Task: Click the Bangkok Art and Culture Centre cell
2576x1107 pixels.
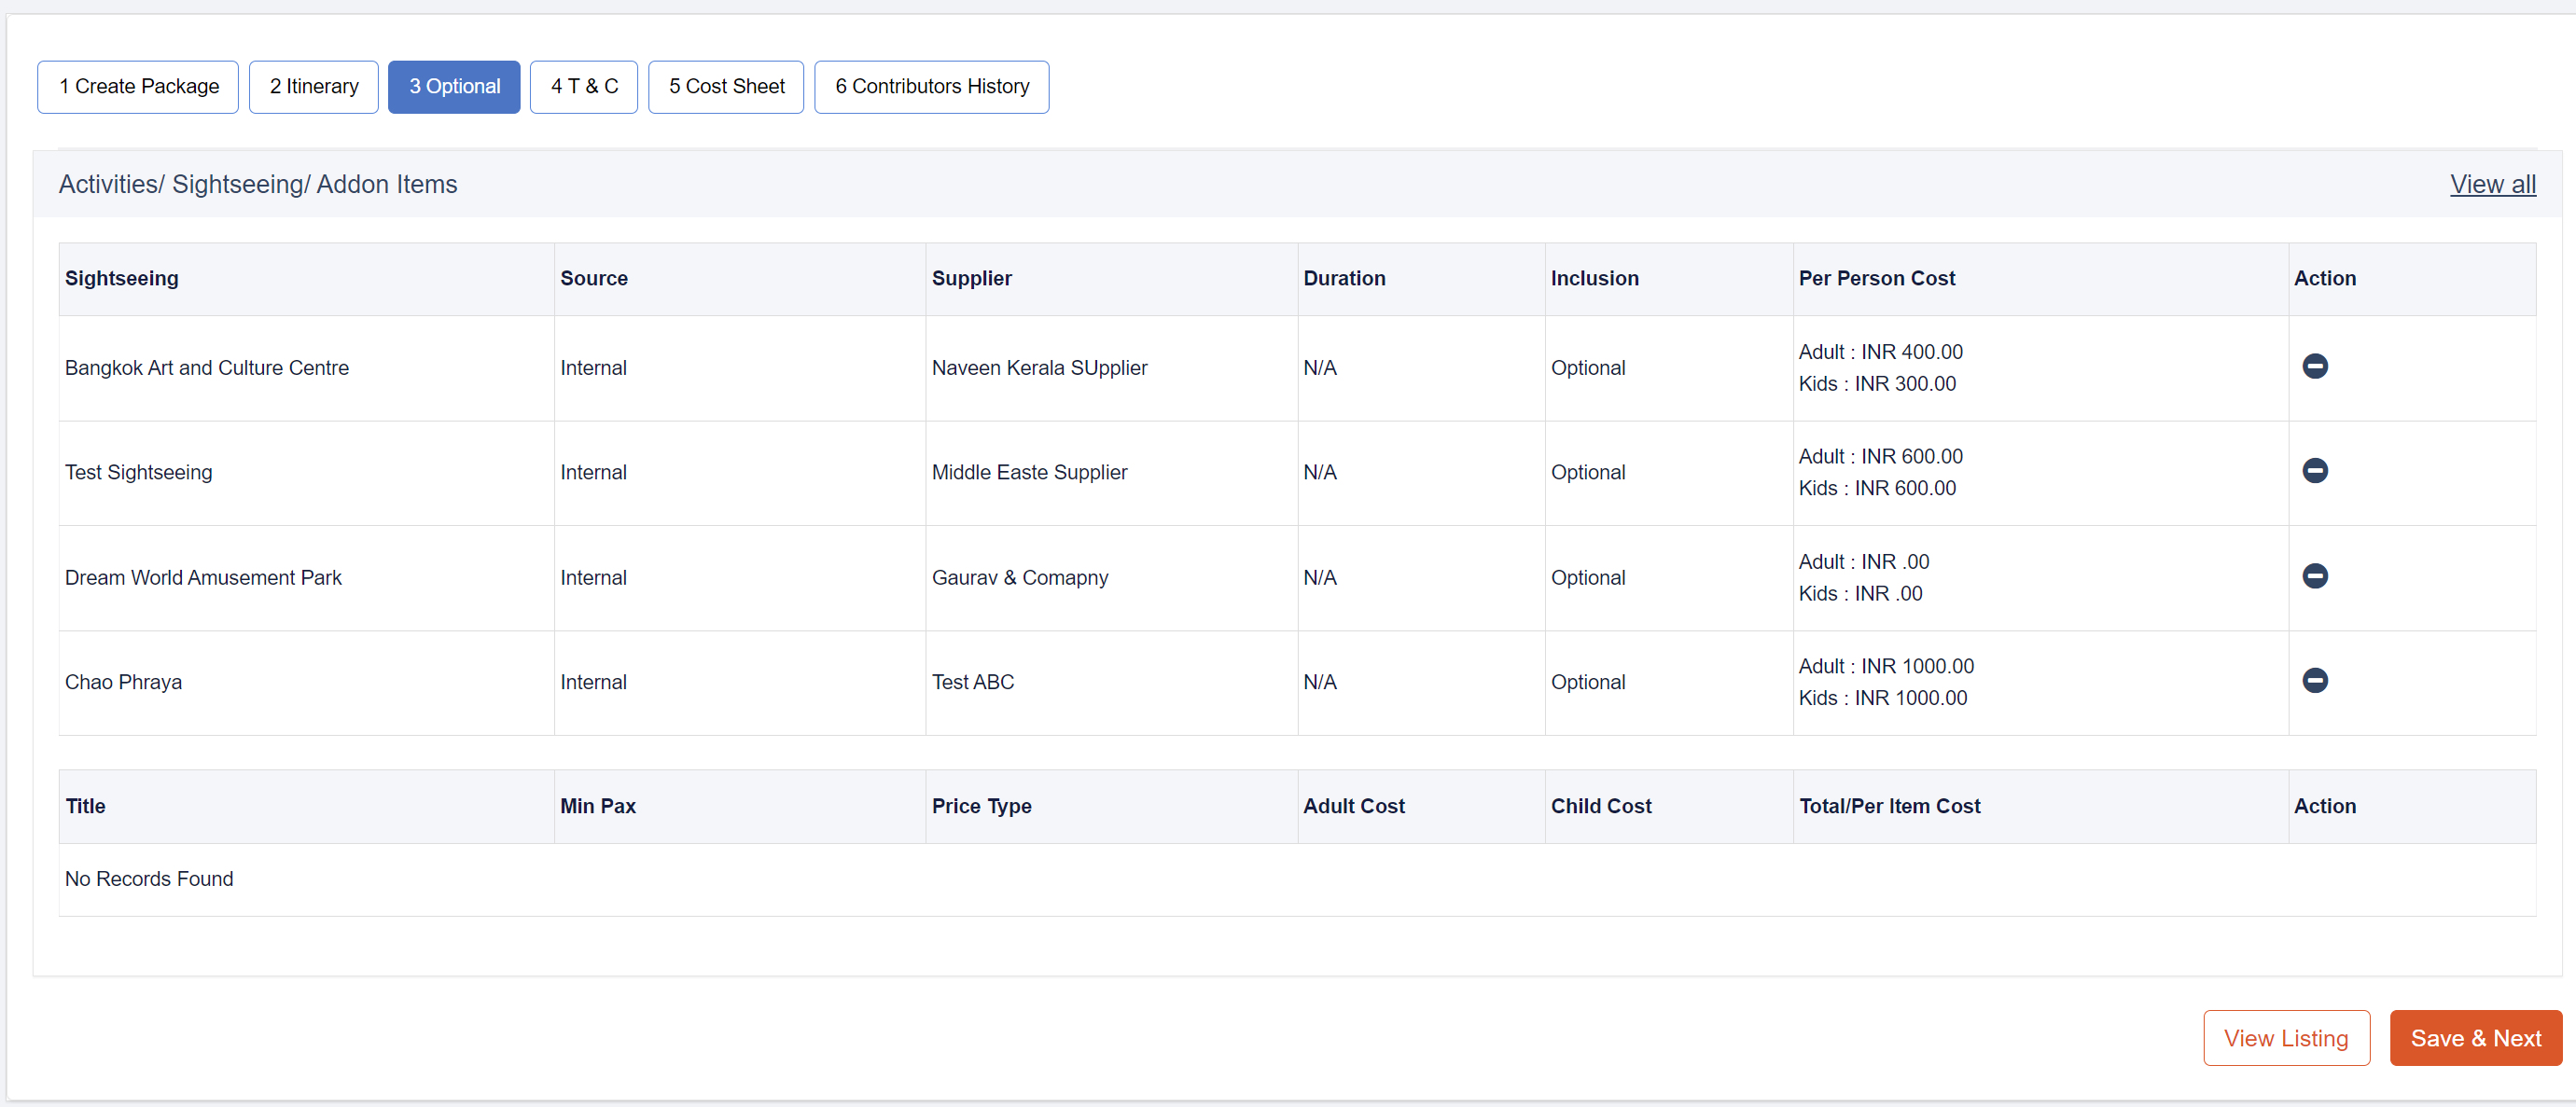Action: pos(207,368)
